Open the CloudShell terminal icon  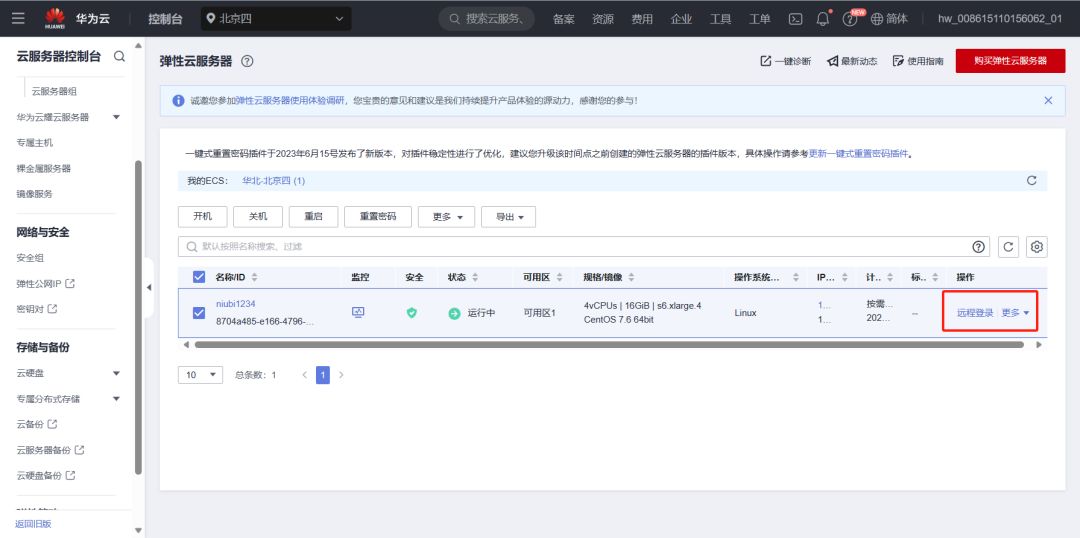796,18
